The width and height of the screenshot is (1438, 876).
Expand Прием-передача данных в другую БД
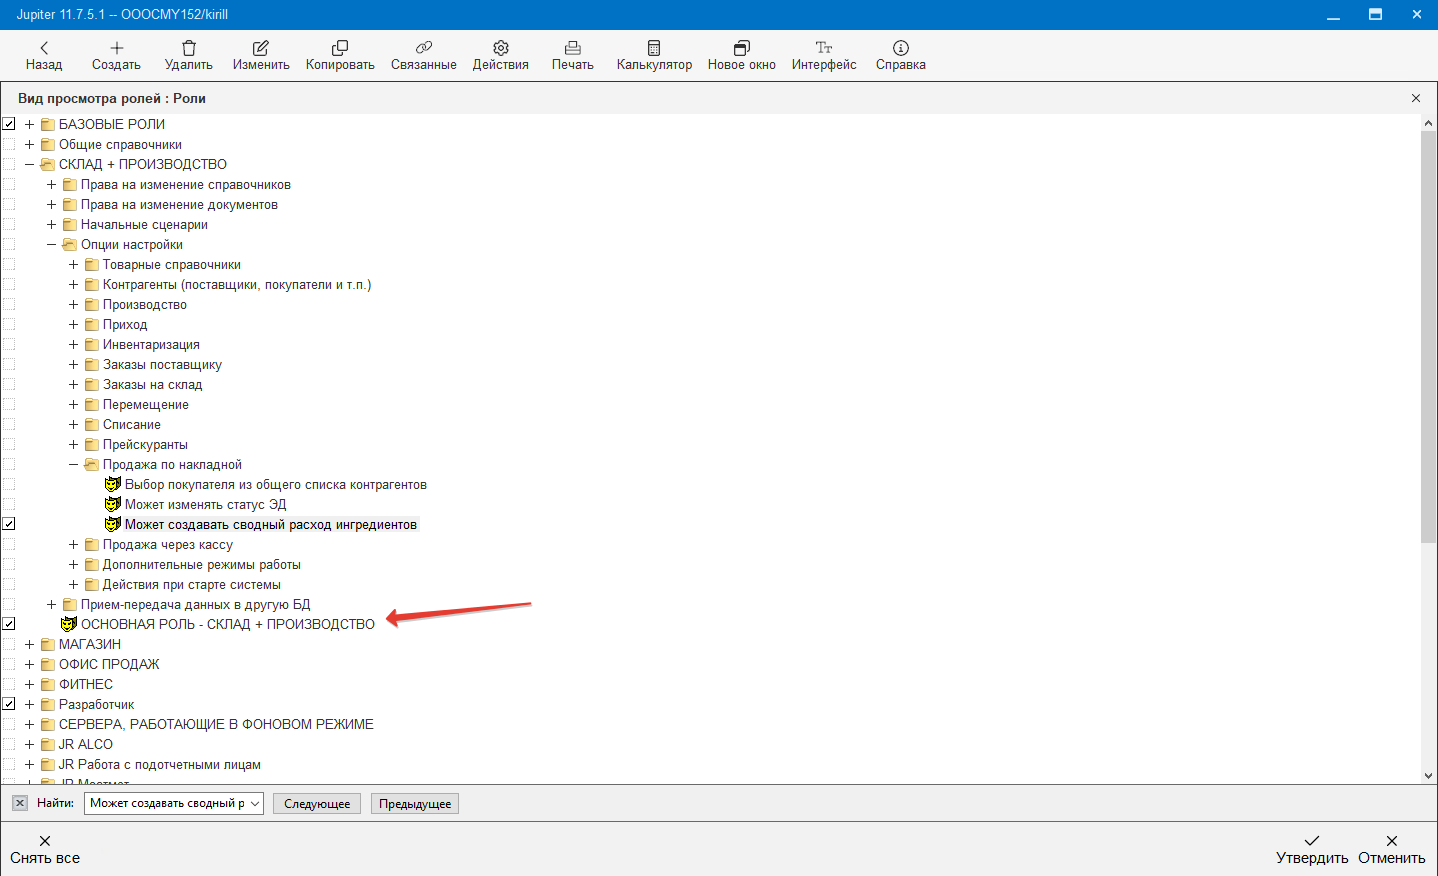coord(51,604)
